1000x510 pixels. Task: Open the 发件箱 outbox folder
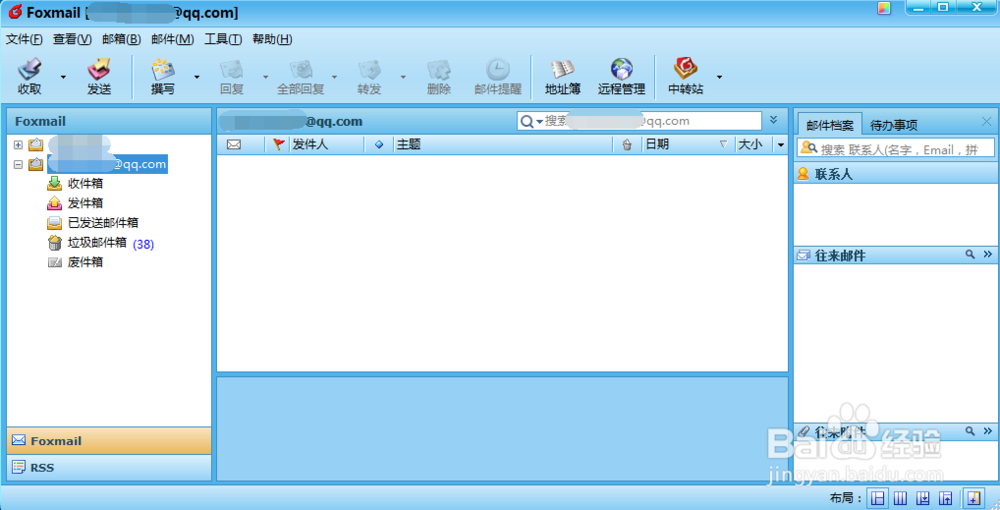[x=75, y=203]
